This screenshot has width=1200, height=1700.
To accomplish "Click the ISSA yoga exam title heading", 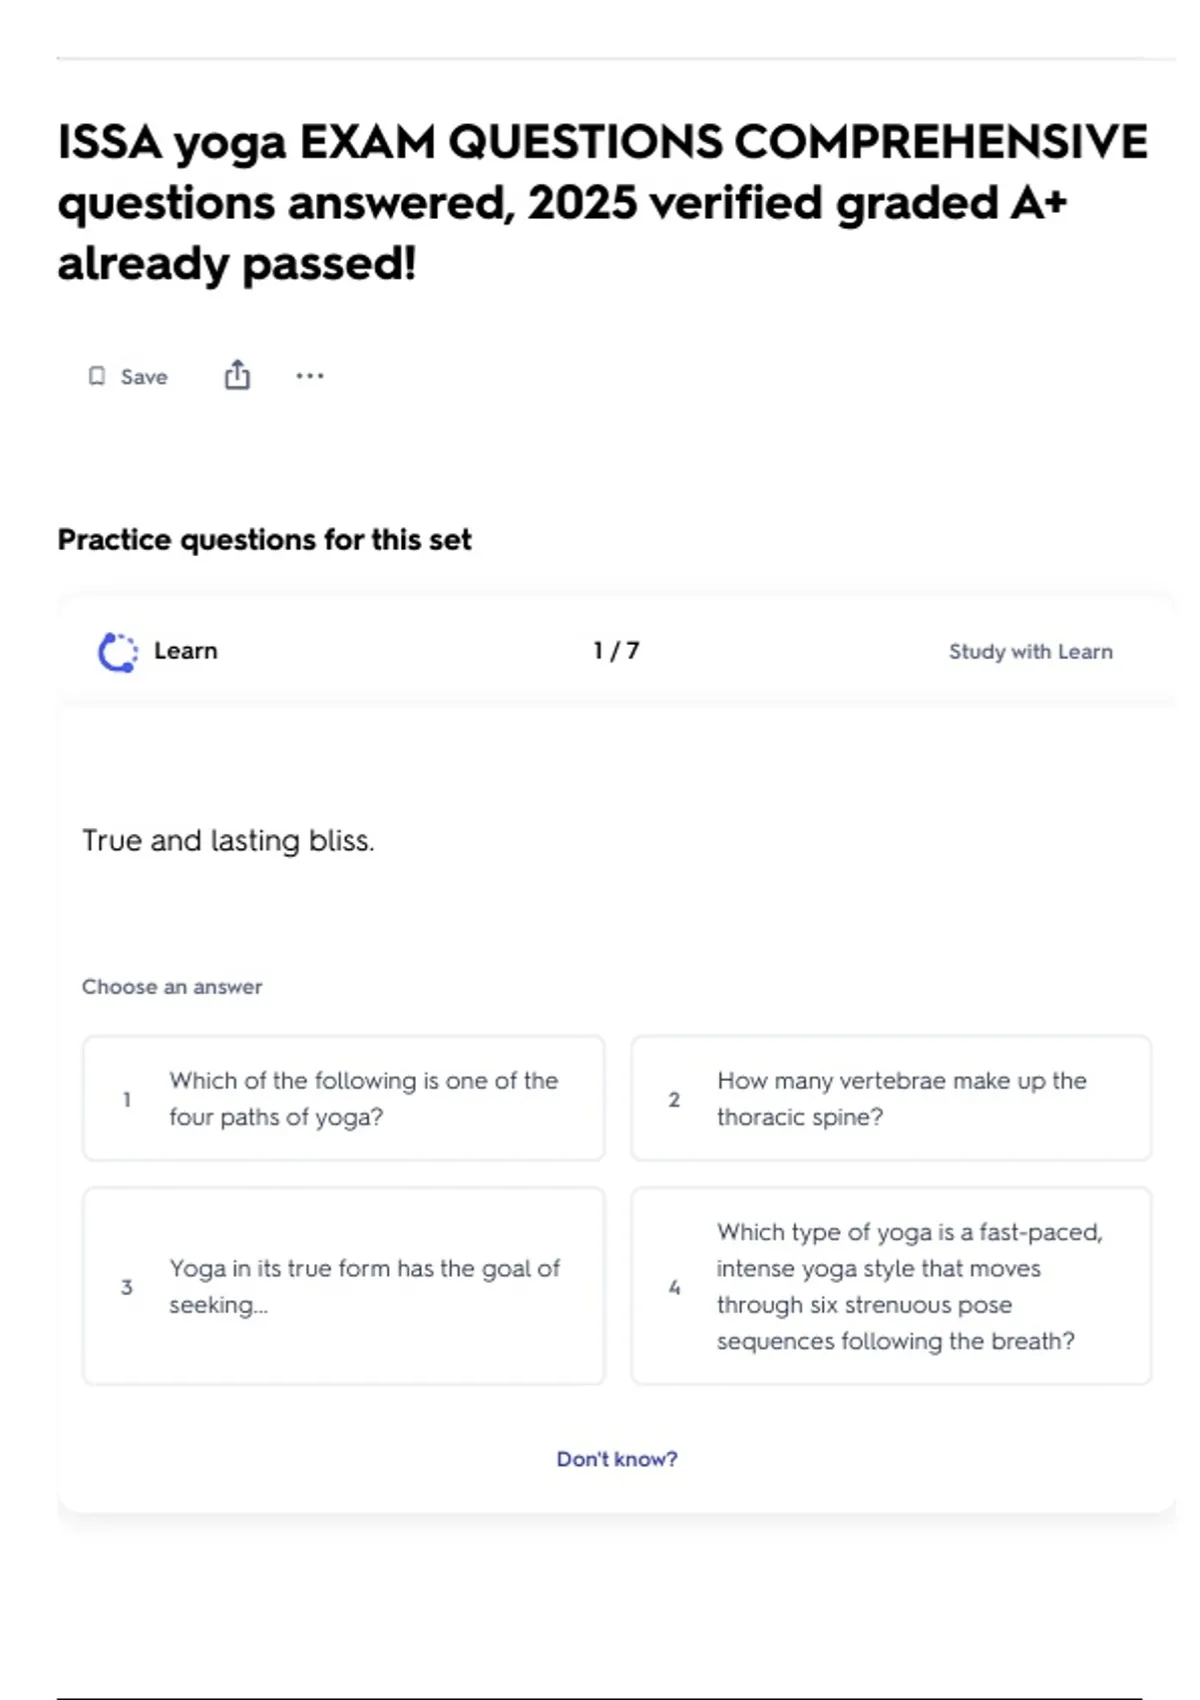I will [603, 203].
